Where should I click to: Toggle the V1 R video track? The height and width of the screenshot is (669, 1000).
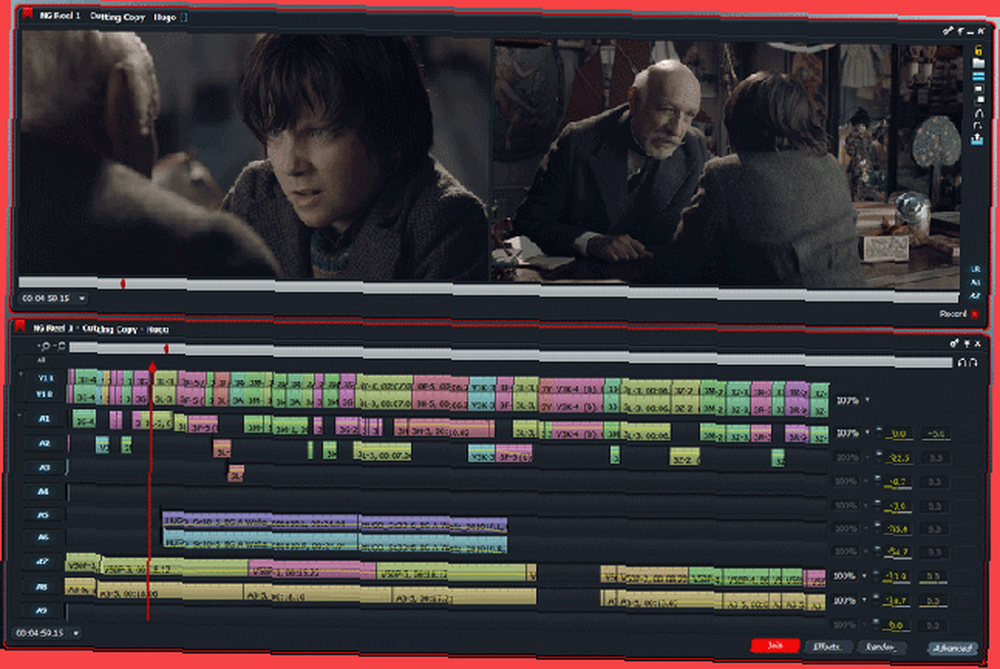pyautogui.click(x=45, y=394)
